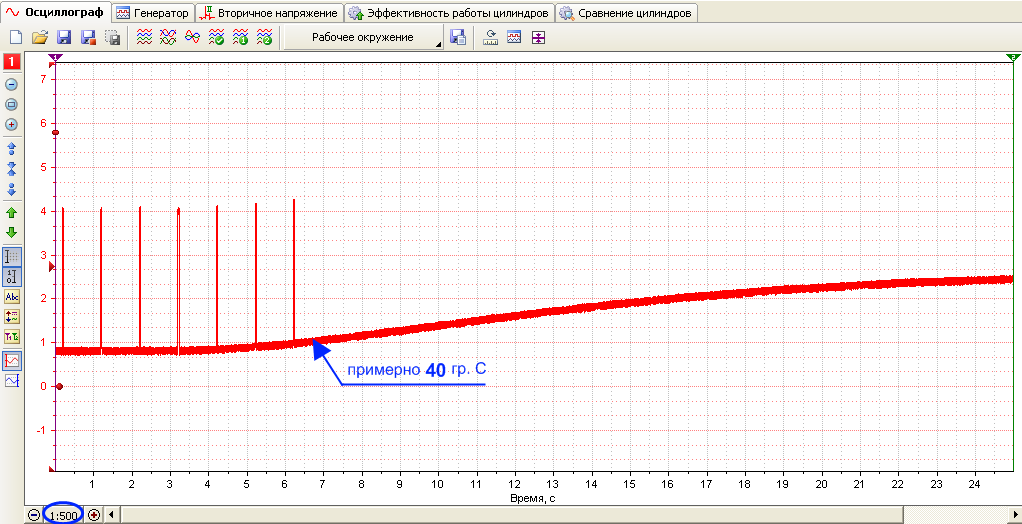Click vertical zoom out minus icon
Image resolution: width=1022 pixels, height=524 pixels.
12,85
